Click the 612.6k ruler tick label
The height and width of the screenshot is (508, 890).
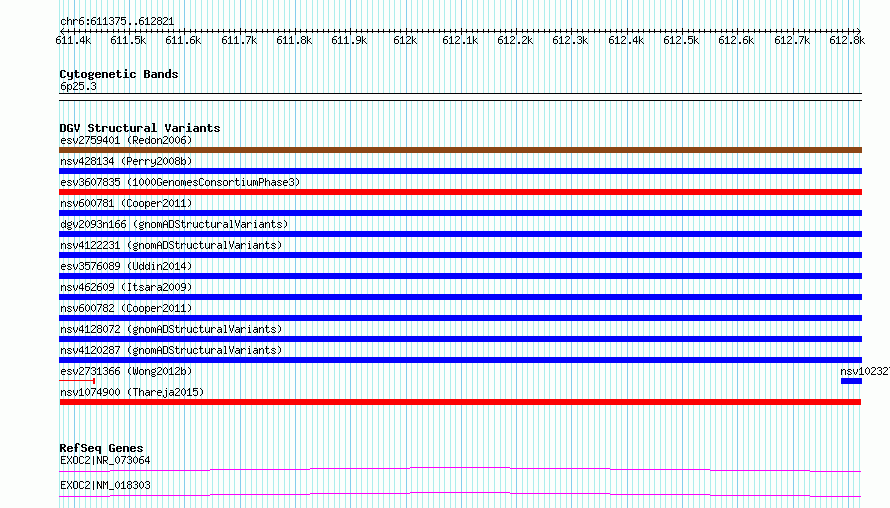click(736, 40)
